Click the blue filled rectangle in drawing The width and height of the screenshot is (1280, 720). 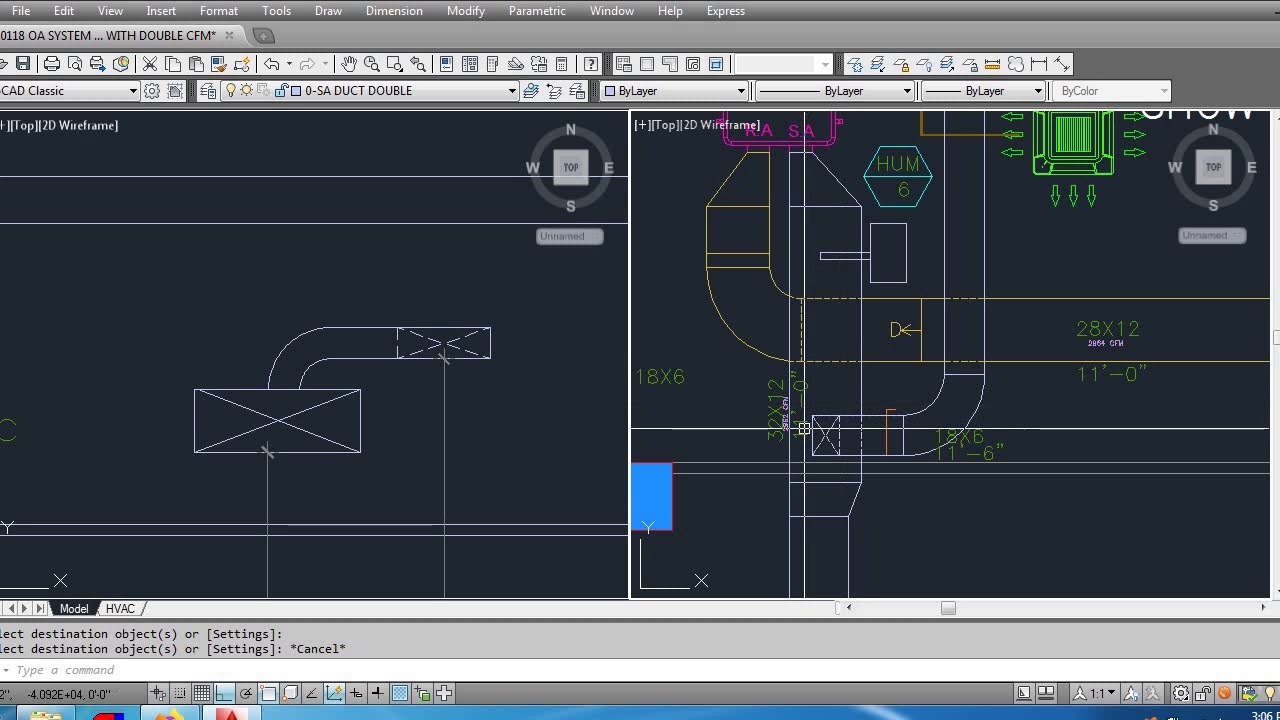pyautogui.click(x=651, y=496)
